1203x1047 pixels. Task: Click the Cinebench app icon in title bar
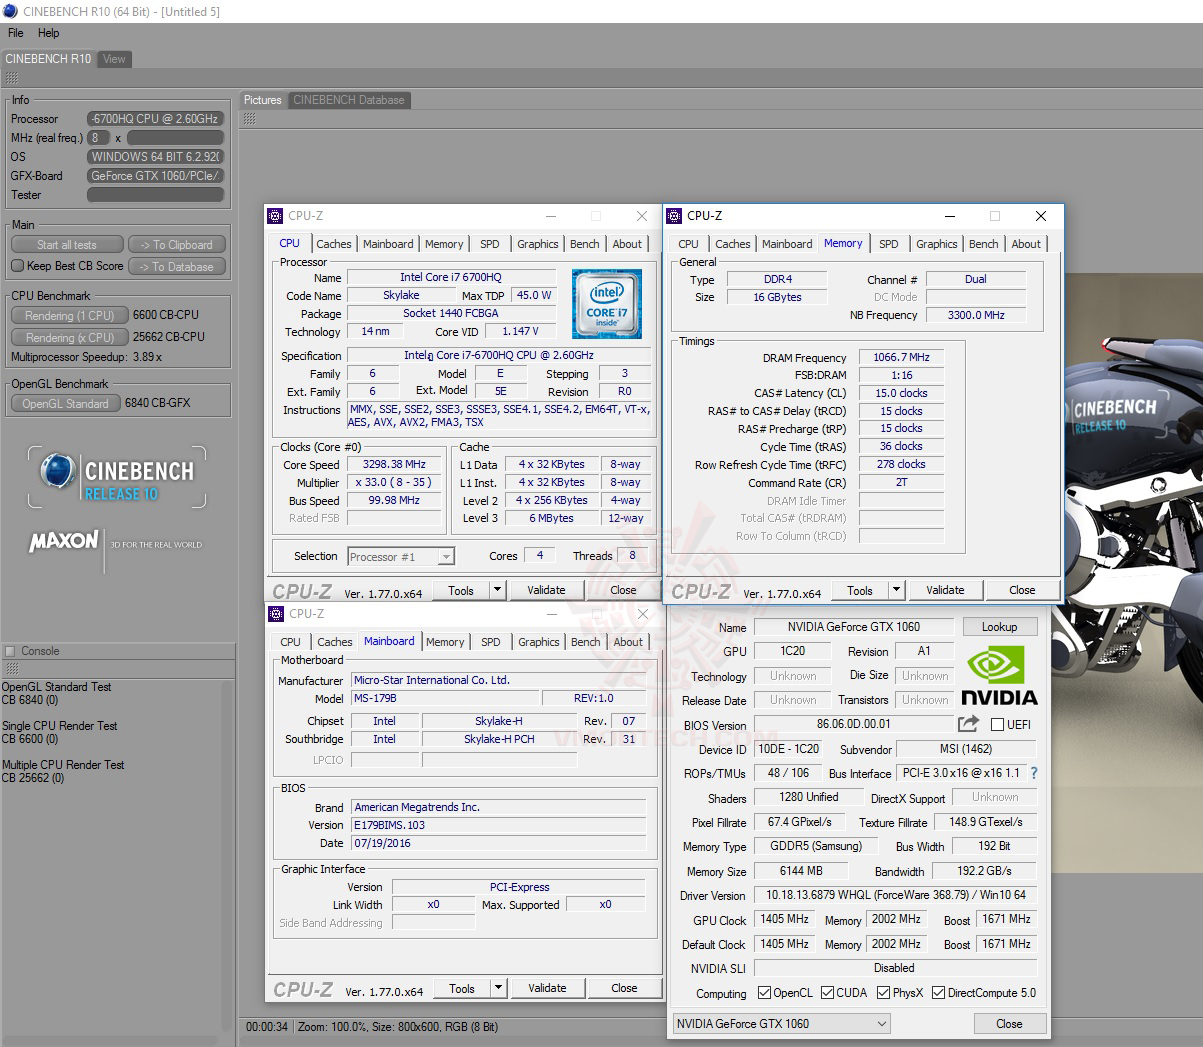pos(11,11)
